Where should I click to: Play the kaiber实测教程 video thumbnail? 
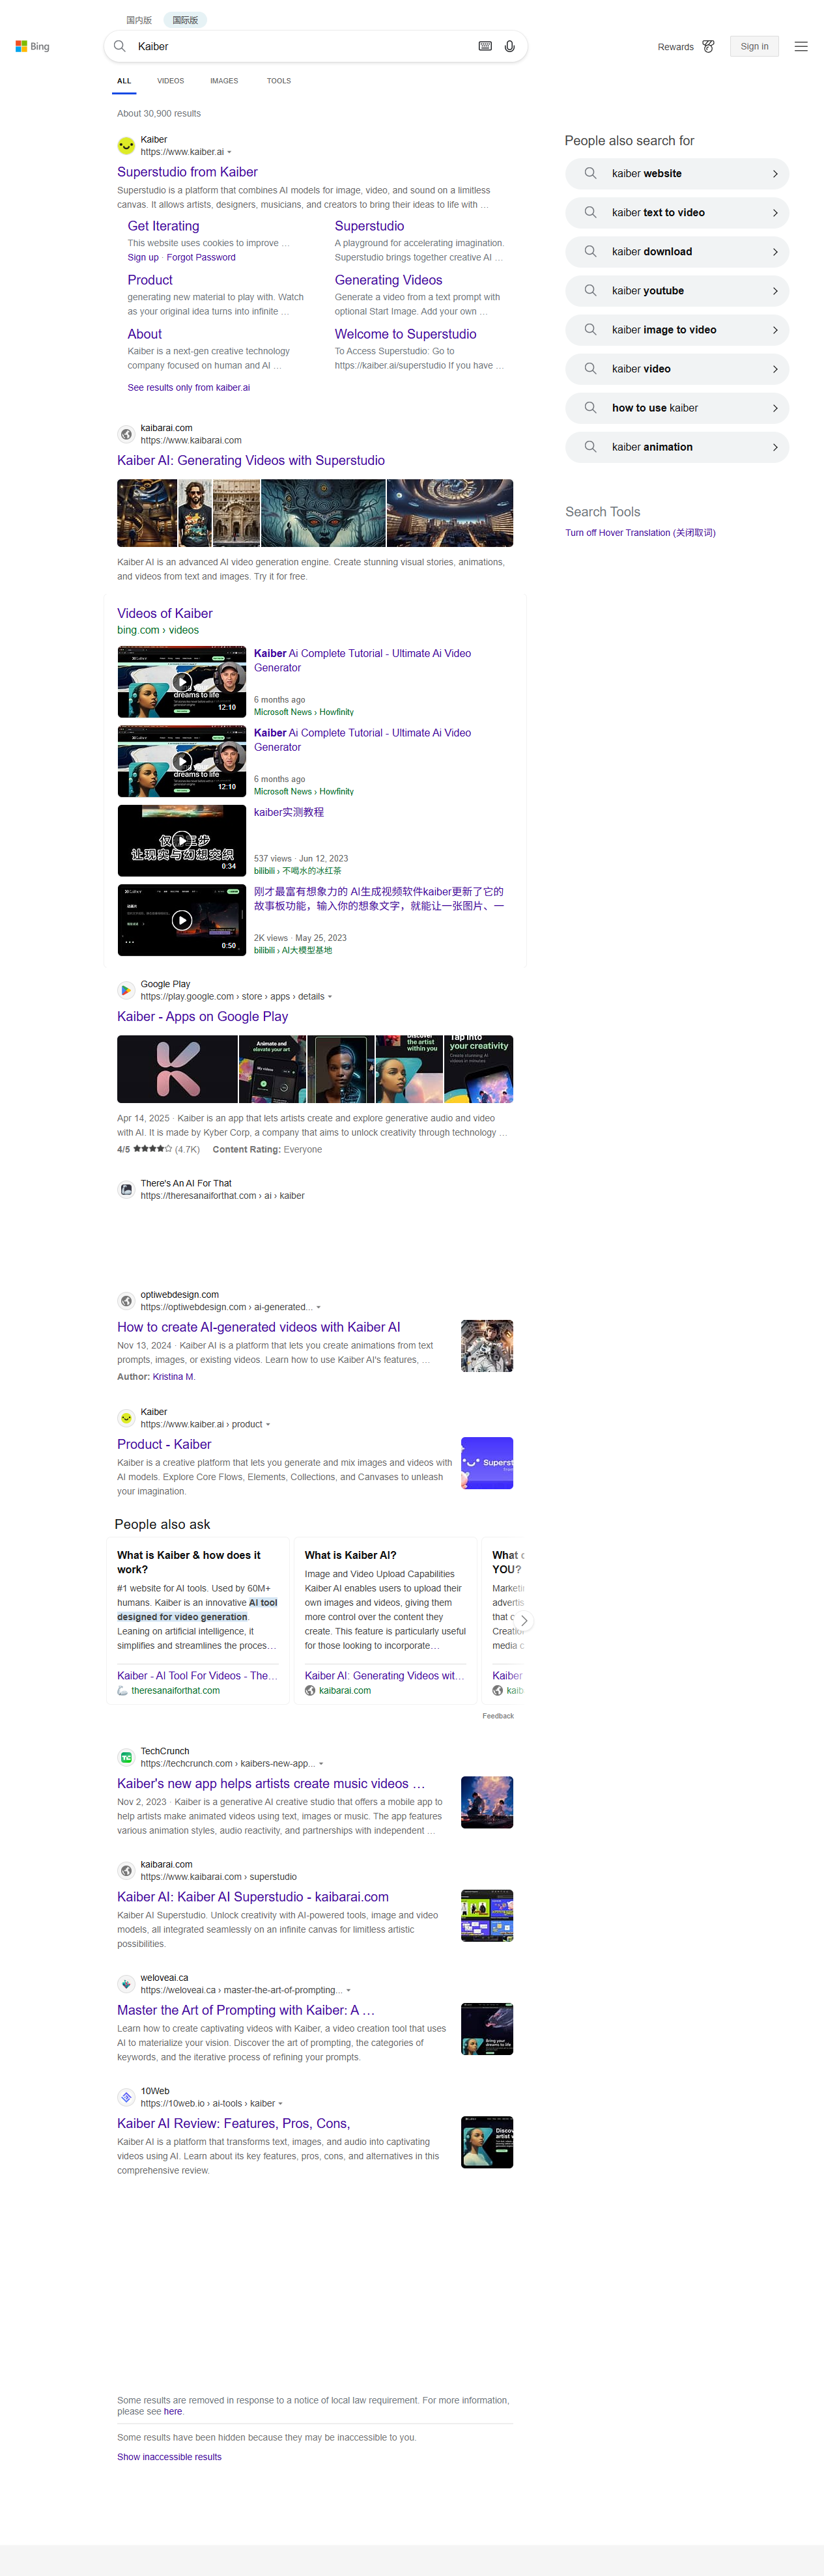pos(181,840)
